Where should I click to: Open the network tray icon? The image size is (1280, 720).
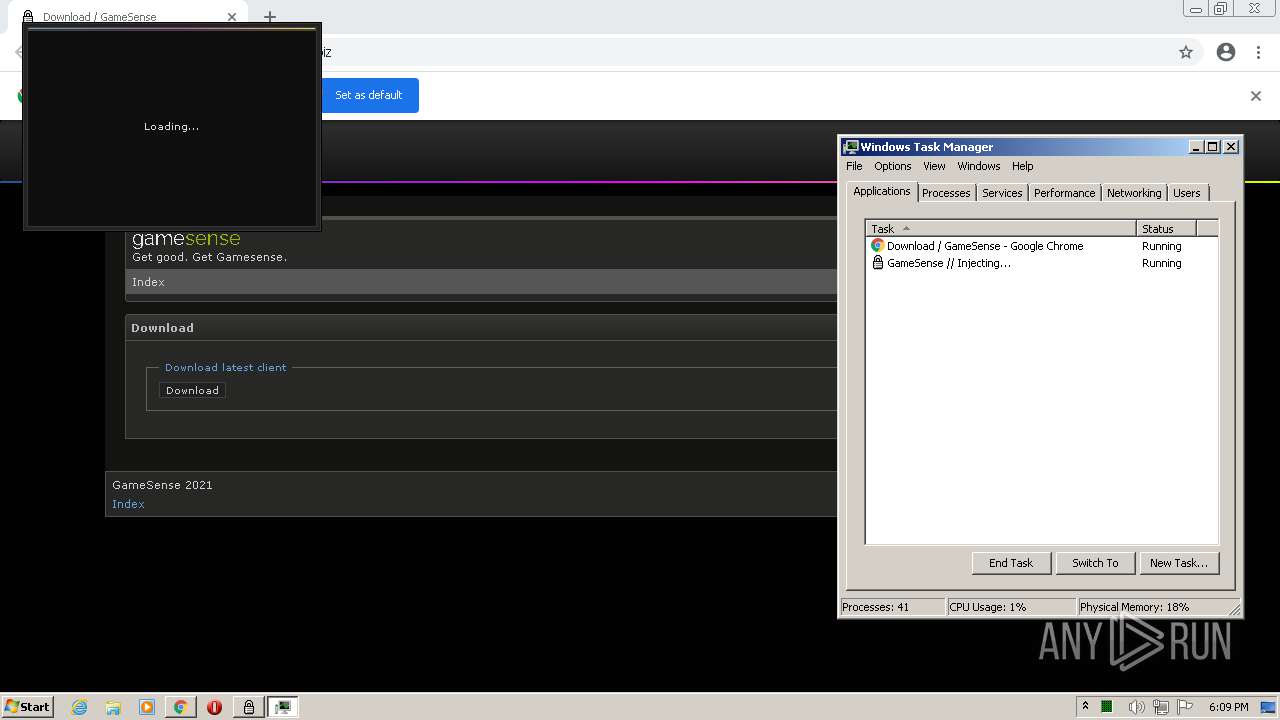(x=1161, y=707)
